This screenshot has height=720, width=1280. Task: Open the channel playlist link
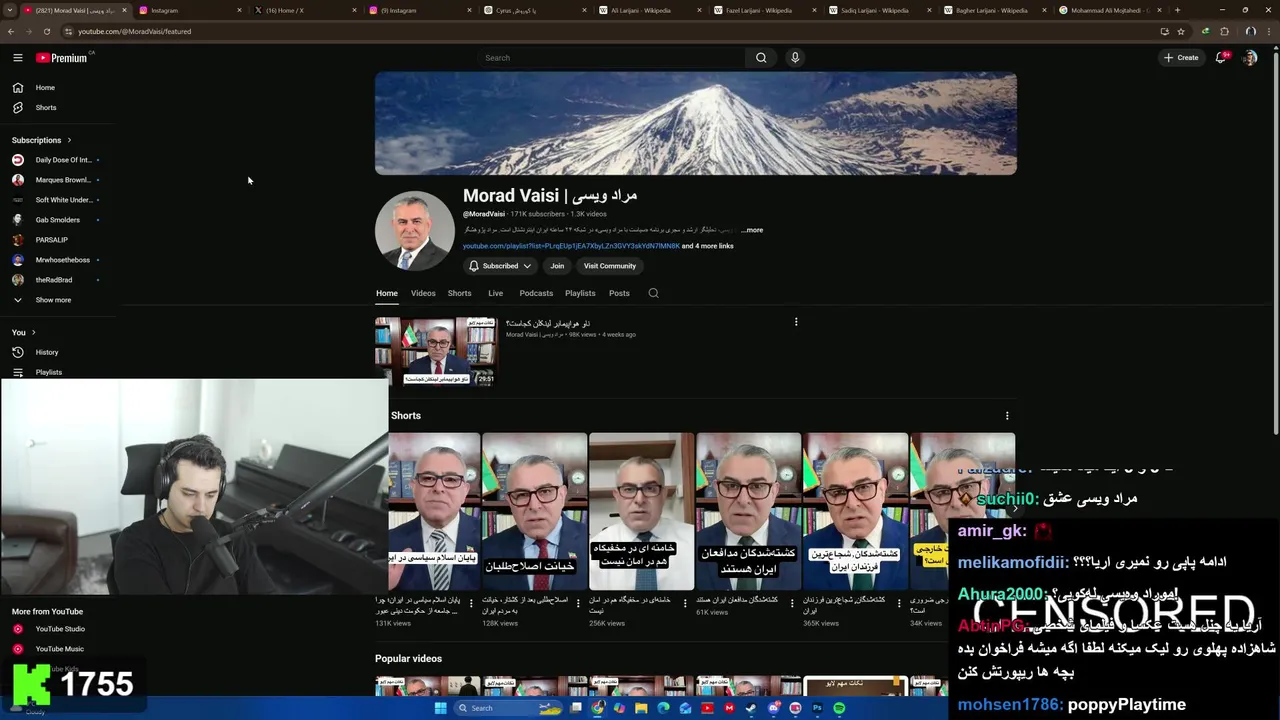pyautogui.click(x=571, y=246)
